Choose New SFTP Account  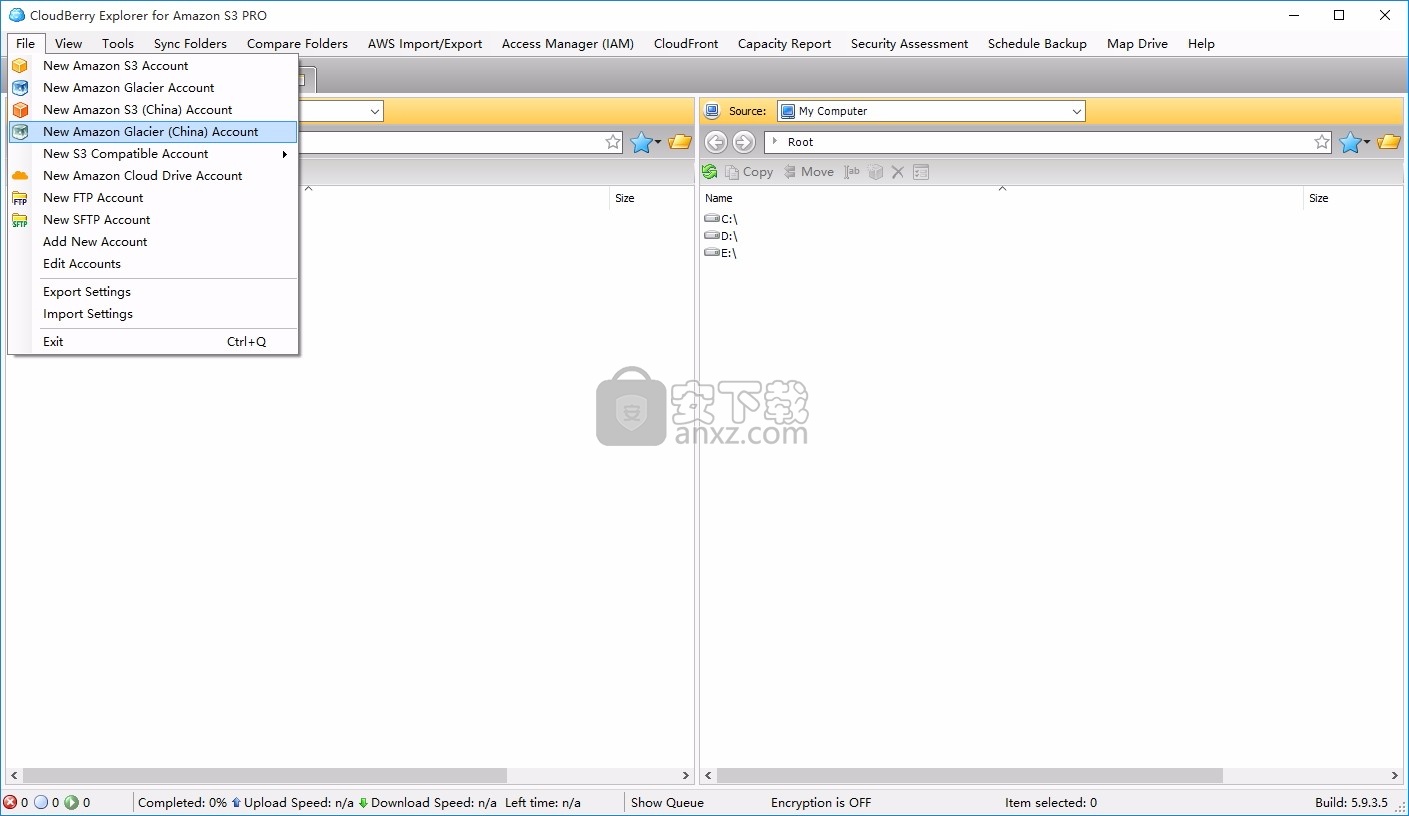153,220
